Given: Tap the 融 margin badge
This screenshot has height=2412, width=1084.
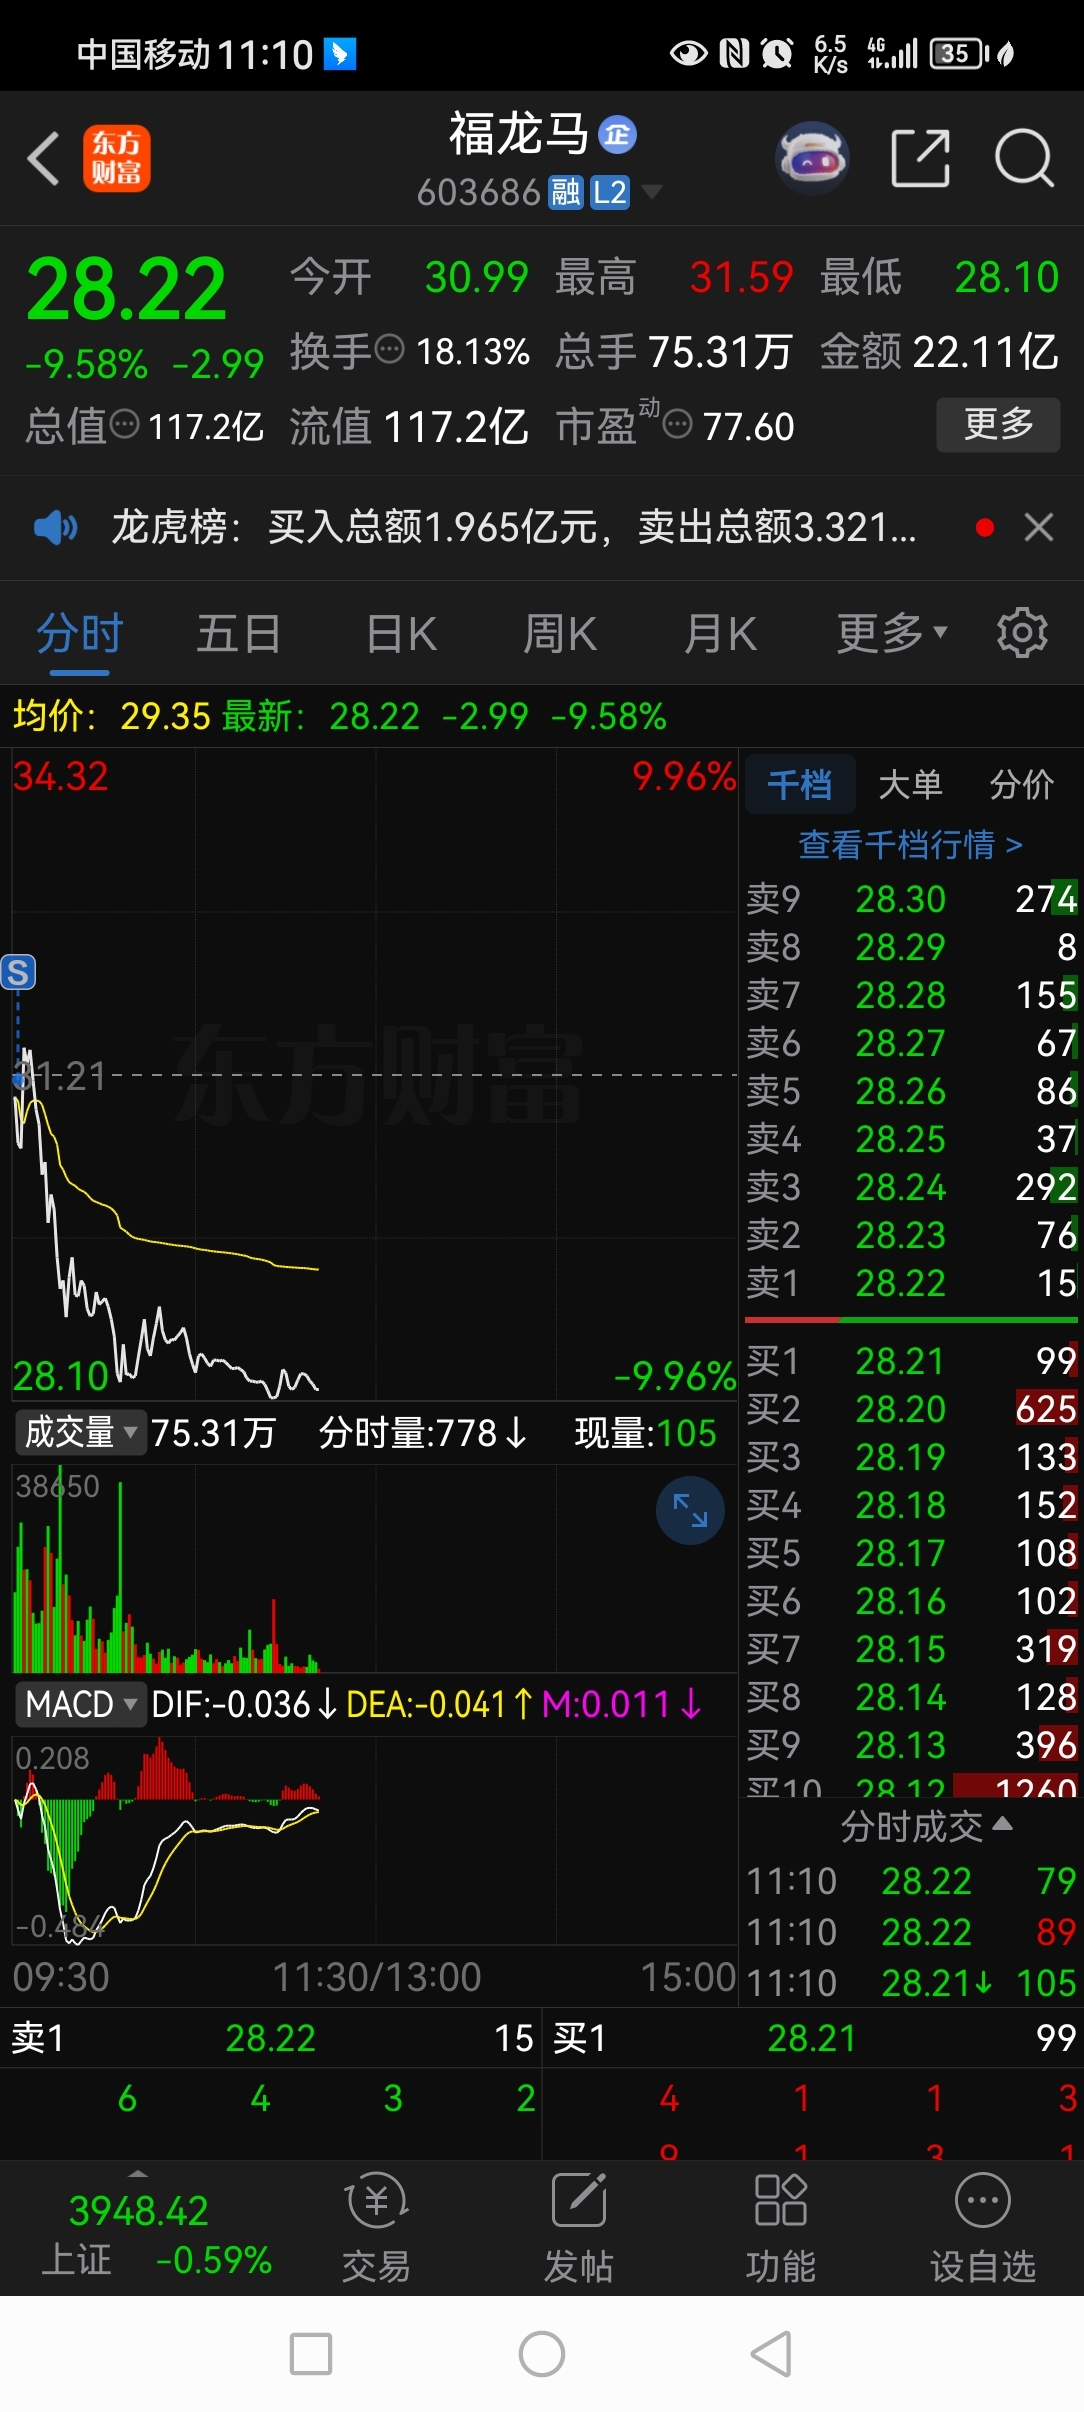Looking at the screenshot, I should click(x=566, y=192).
